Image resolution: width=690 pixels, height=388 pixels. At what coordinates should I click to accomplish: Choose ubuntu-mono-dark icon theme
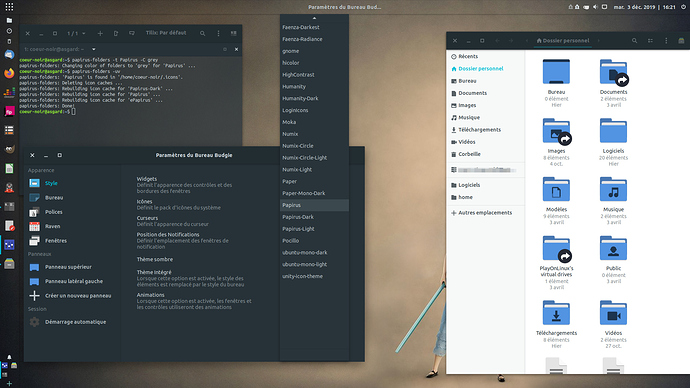pos(314,253)
